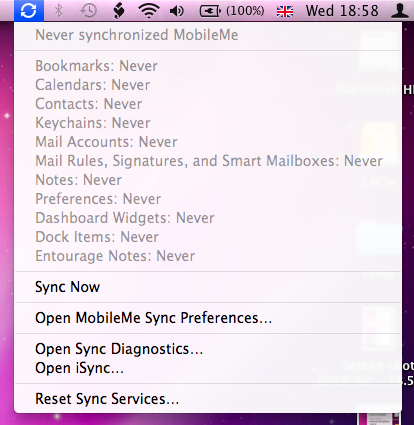Click the Wed 18:58 clock
Viewport: 414px width, 425px height.
tap(342, 11)
